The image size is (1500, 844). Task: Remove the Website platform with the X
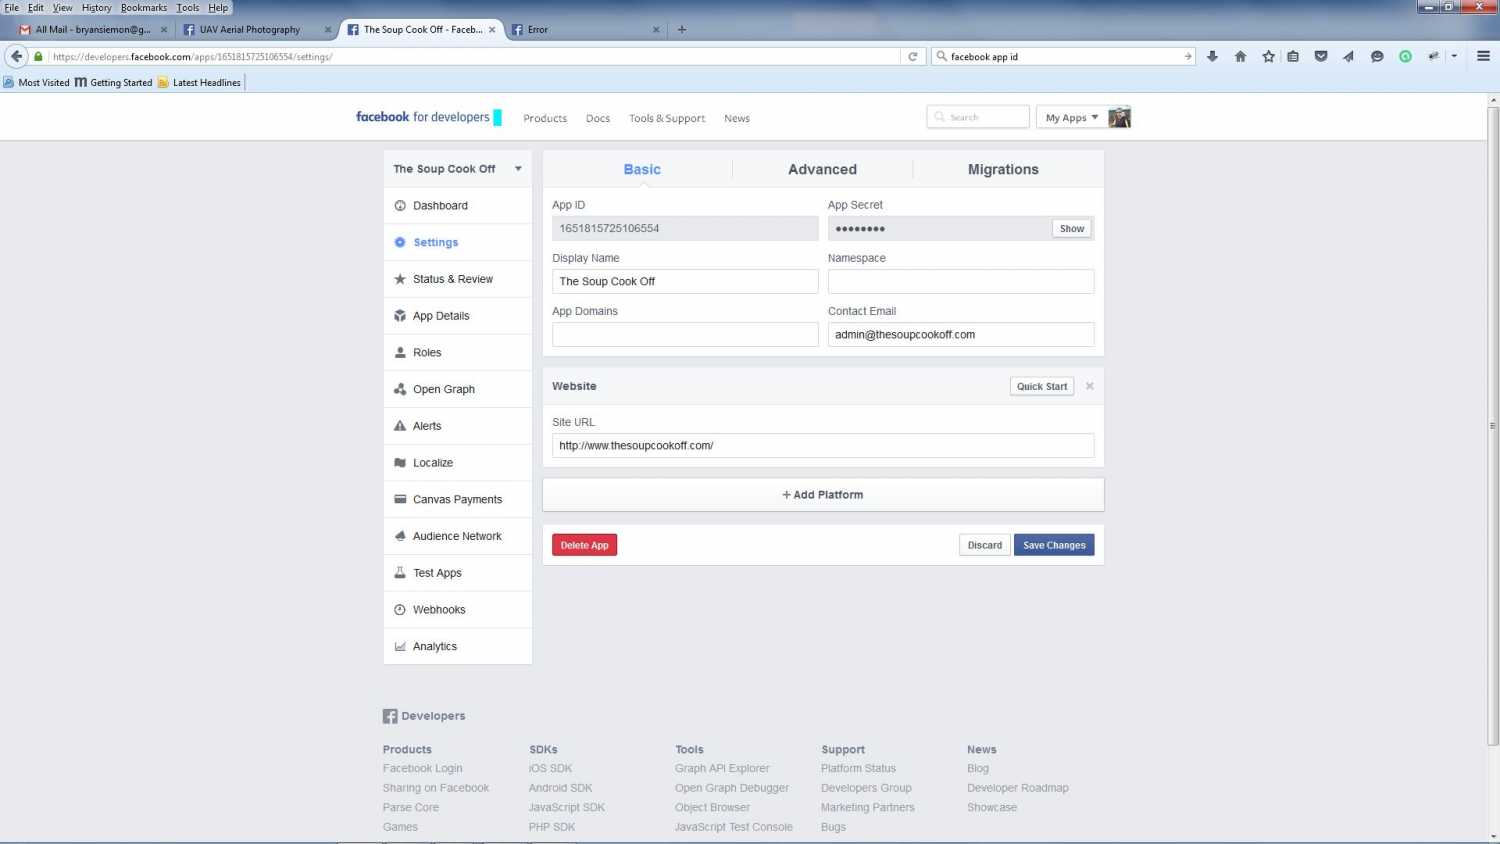point(1089,386)
